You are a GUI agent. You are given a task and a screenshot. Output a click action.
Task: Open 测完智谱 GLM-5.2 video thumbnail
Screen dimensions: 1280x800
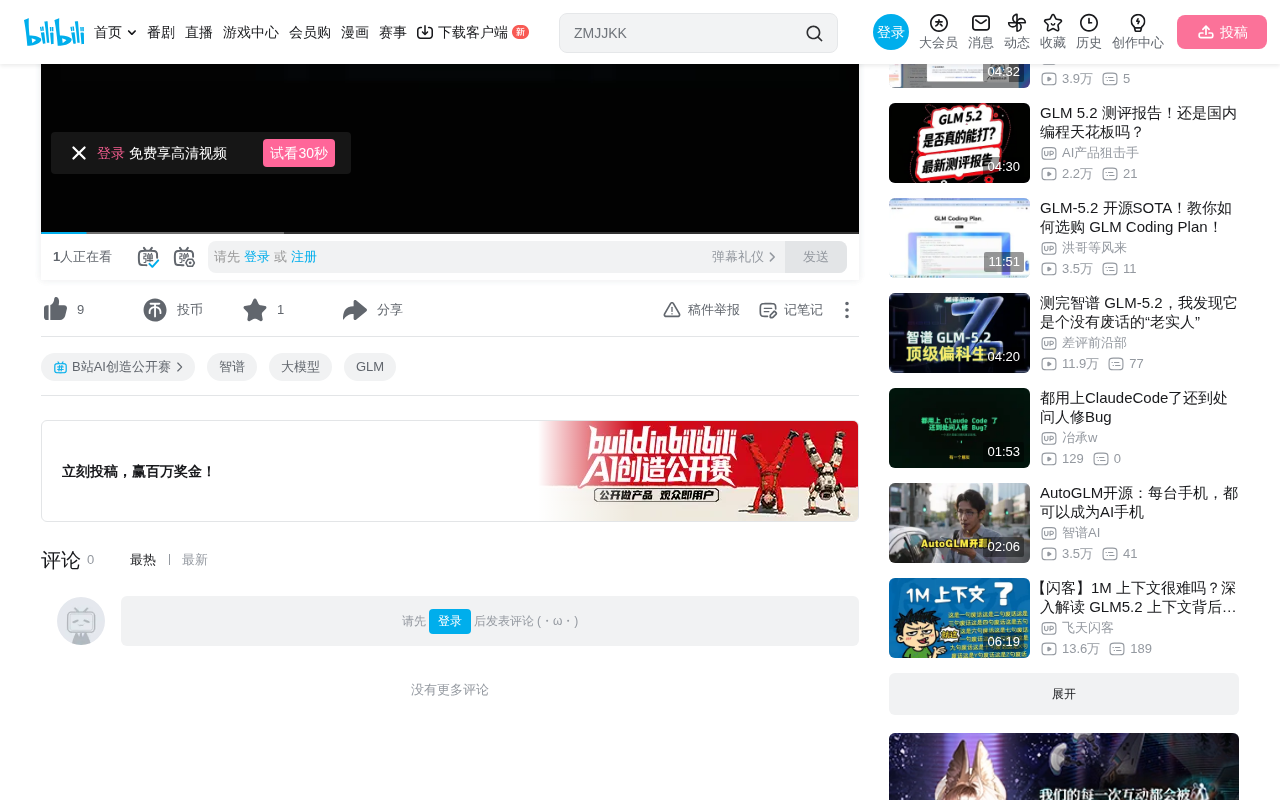coord(959,333)
